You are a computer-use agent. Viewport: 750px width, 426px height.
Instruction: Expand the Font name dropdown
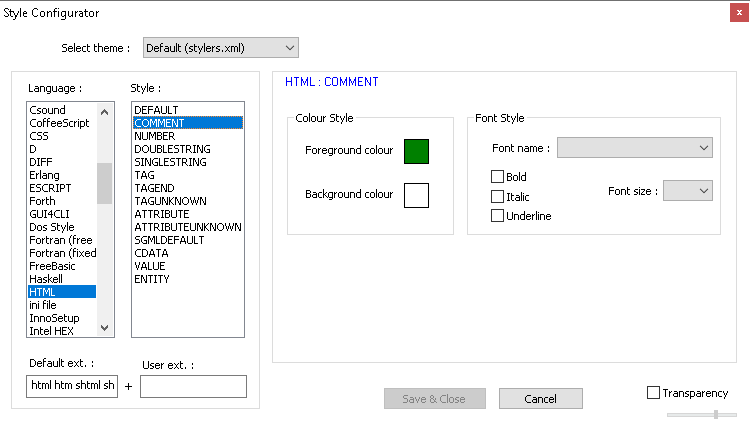(634, 148)
